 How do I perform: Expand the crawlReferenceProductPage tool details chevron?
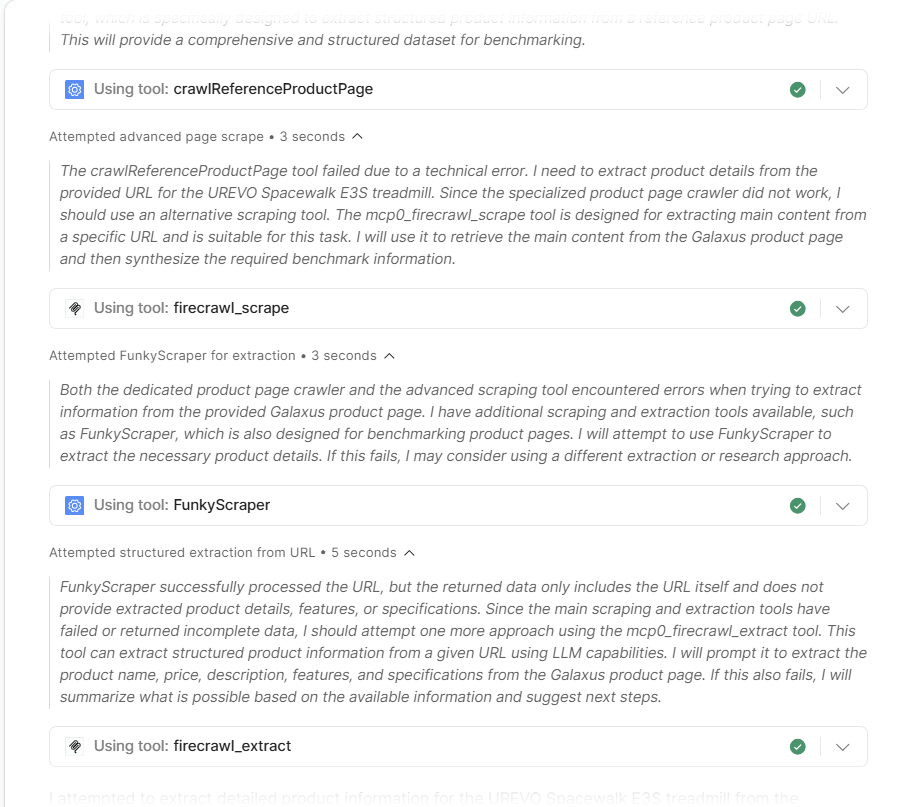[842, 90]
